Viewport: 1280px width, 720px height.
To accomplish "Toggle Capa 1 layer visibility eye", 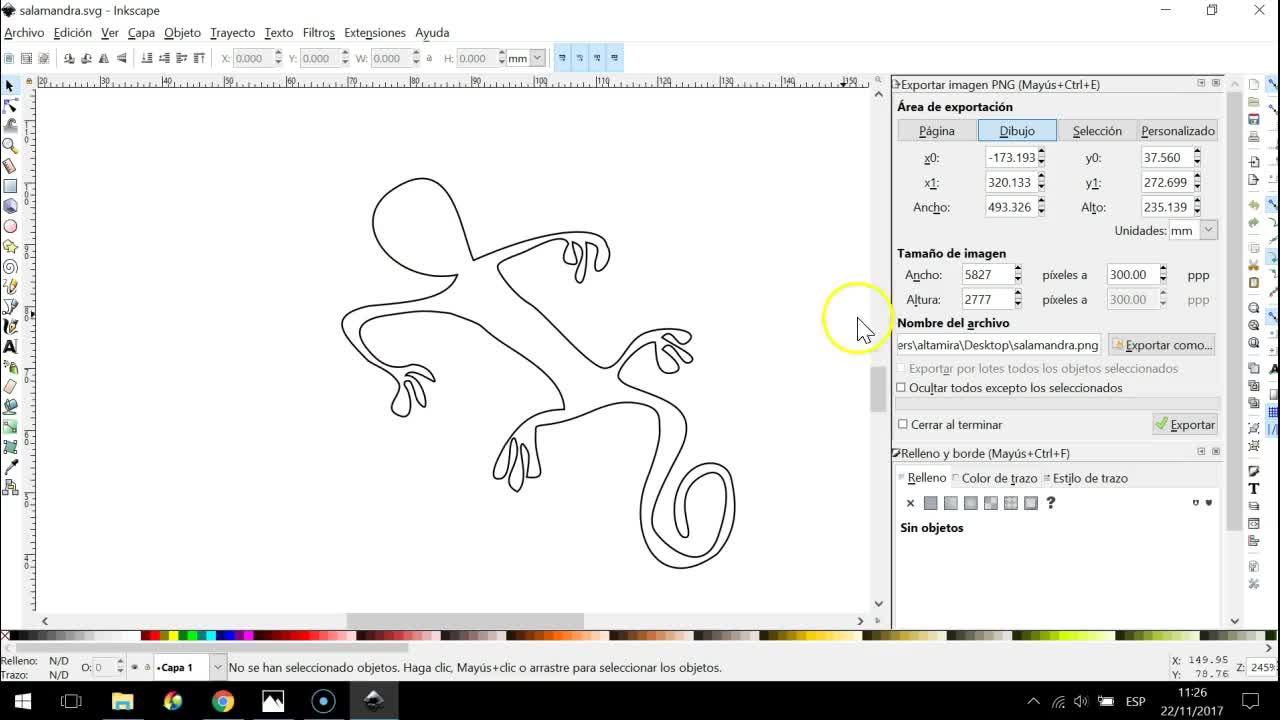I will pos(135,668).
